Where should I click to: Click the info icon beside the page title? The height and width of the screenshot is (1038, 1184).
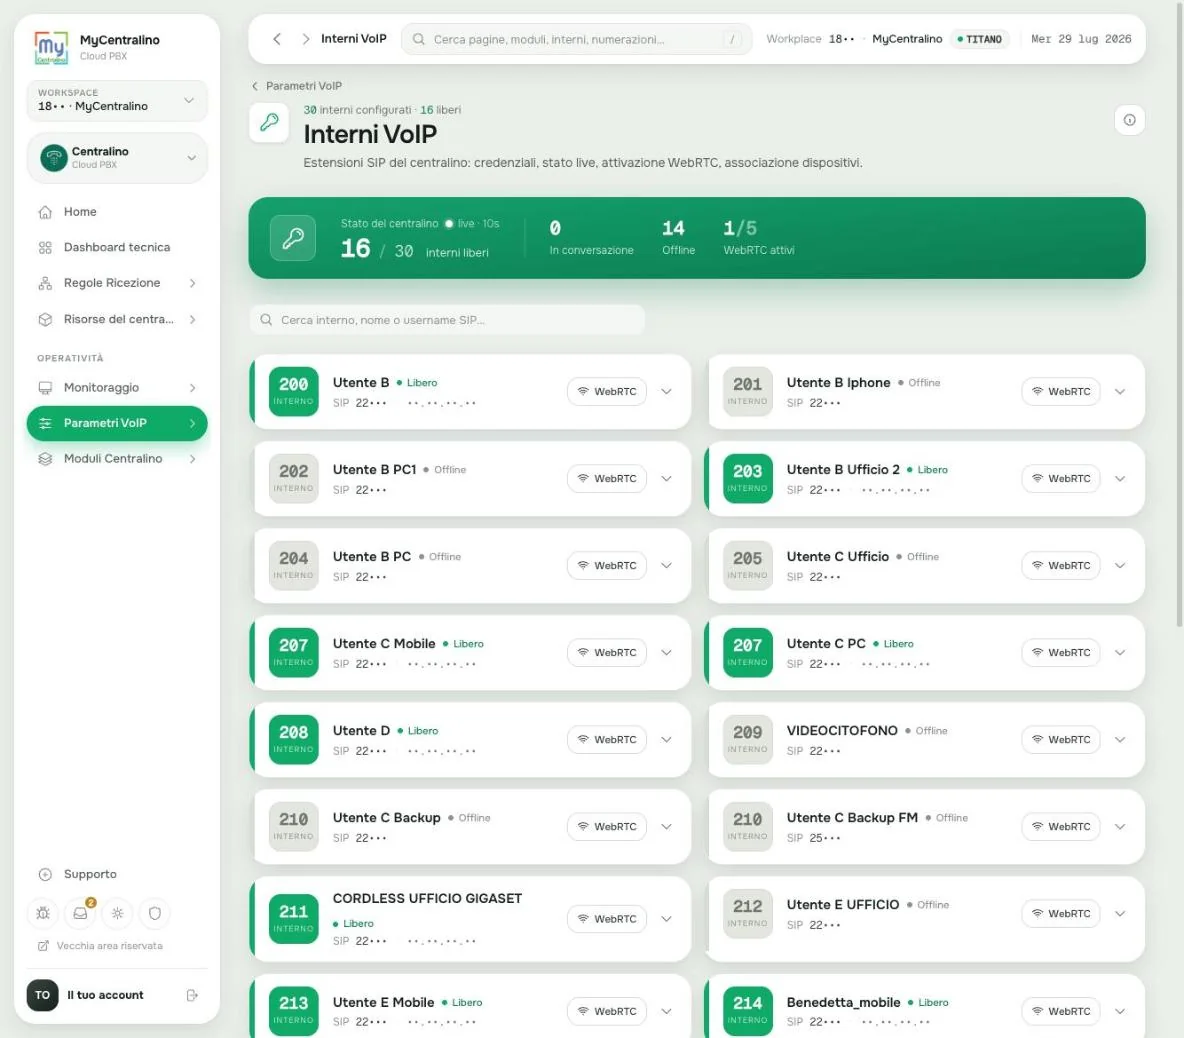point(1129,120)
